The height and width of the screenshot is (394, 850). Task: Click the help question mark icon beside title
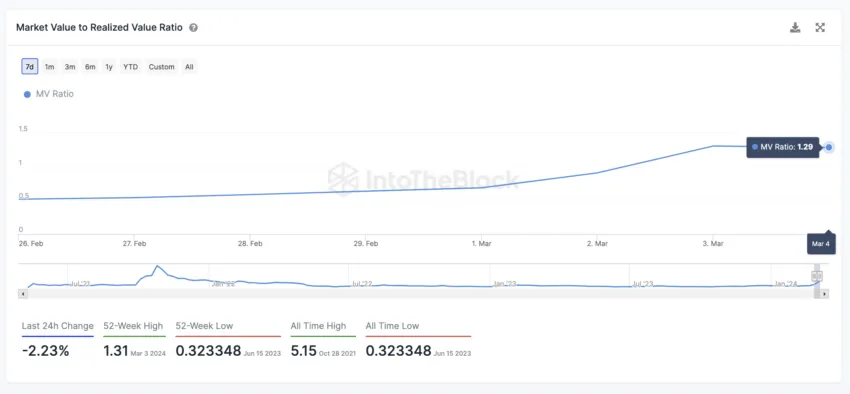(193, 28)
